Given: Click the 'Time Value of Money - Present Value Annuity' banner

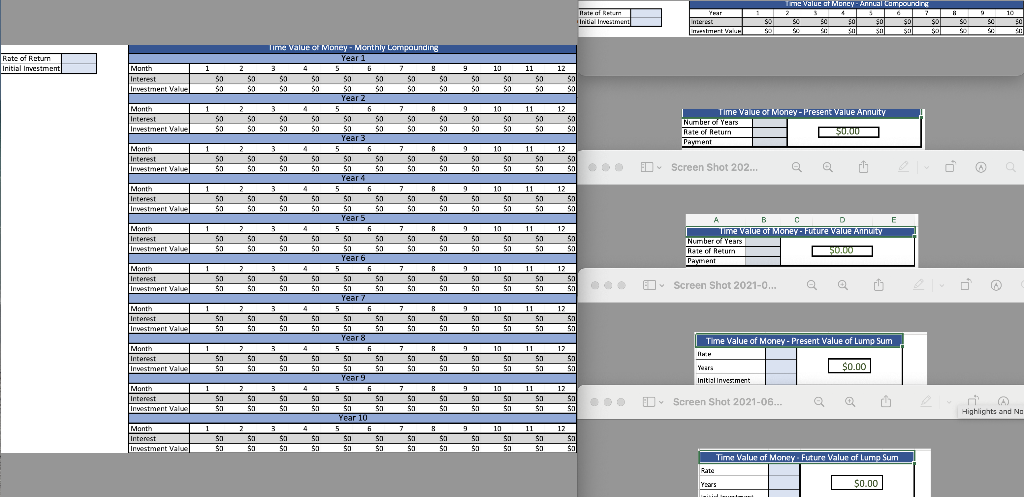Looking at the screenshot, I should point(802,112).
